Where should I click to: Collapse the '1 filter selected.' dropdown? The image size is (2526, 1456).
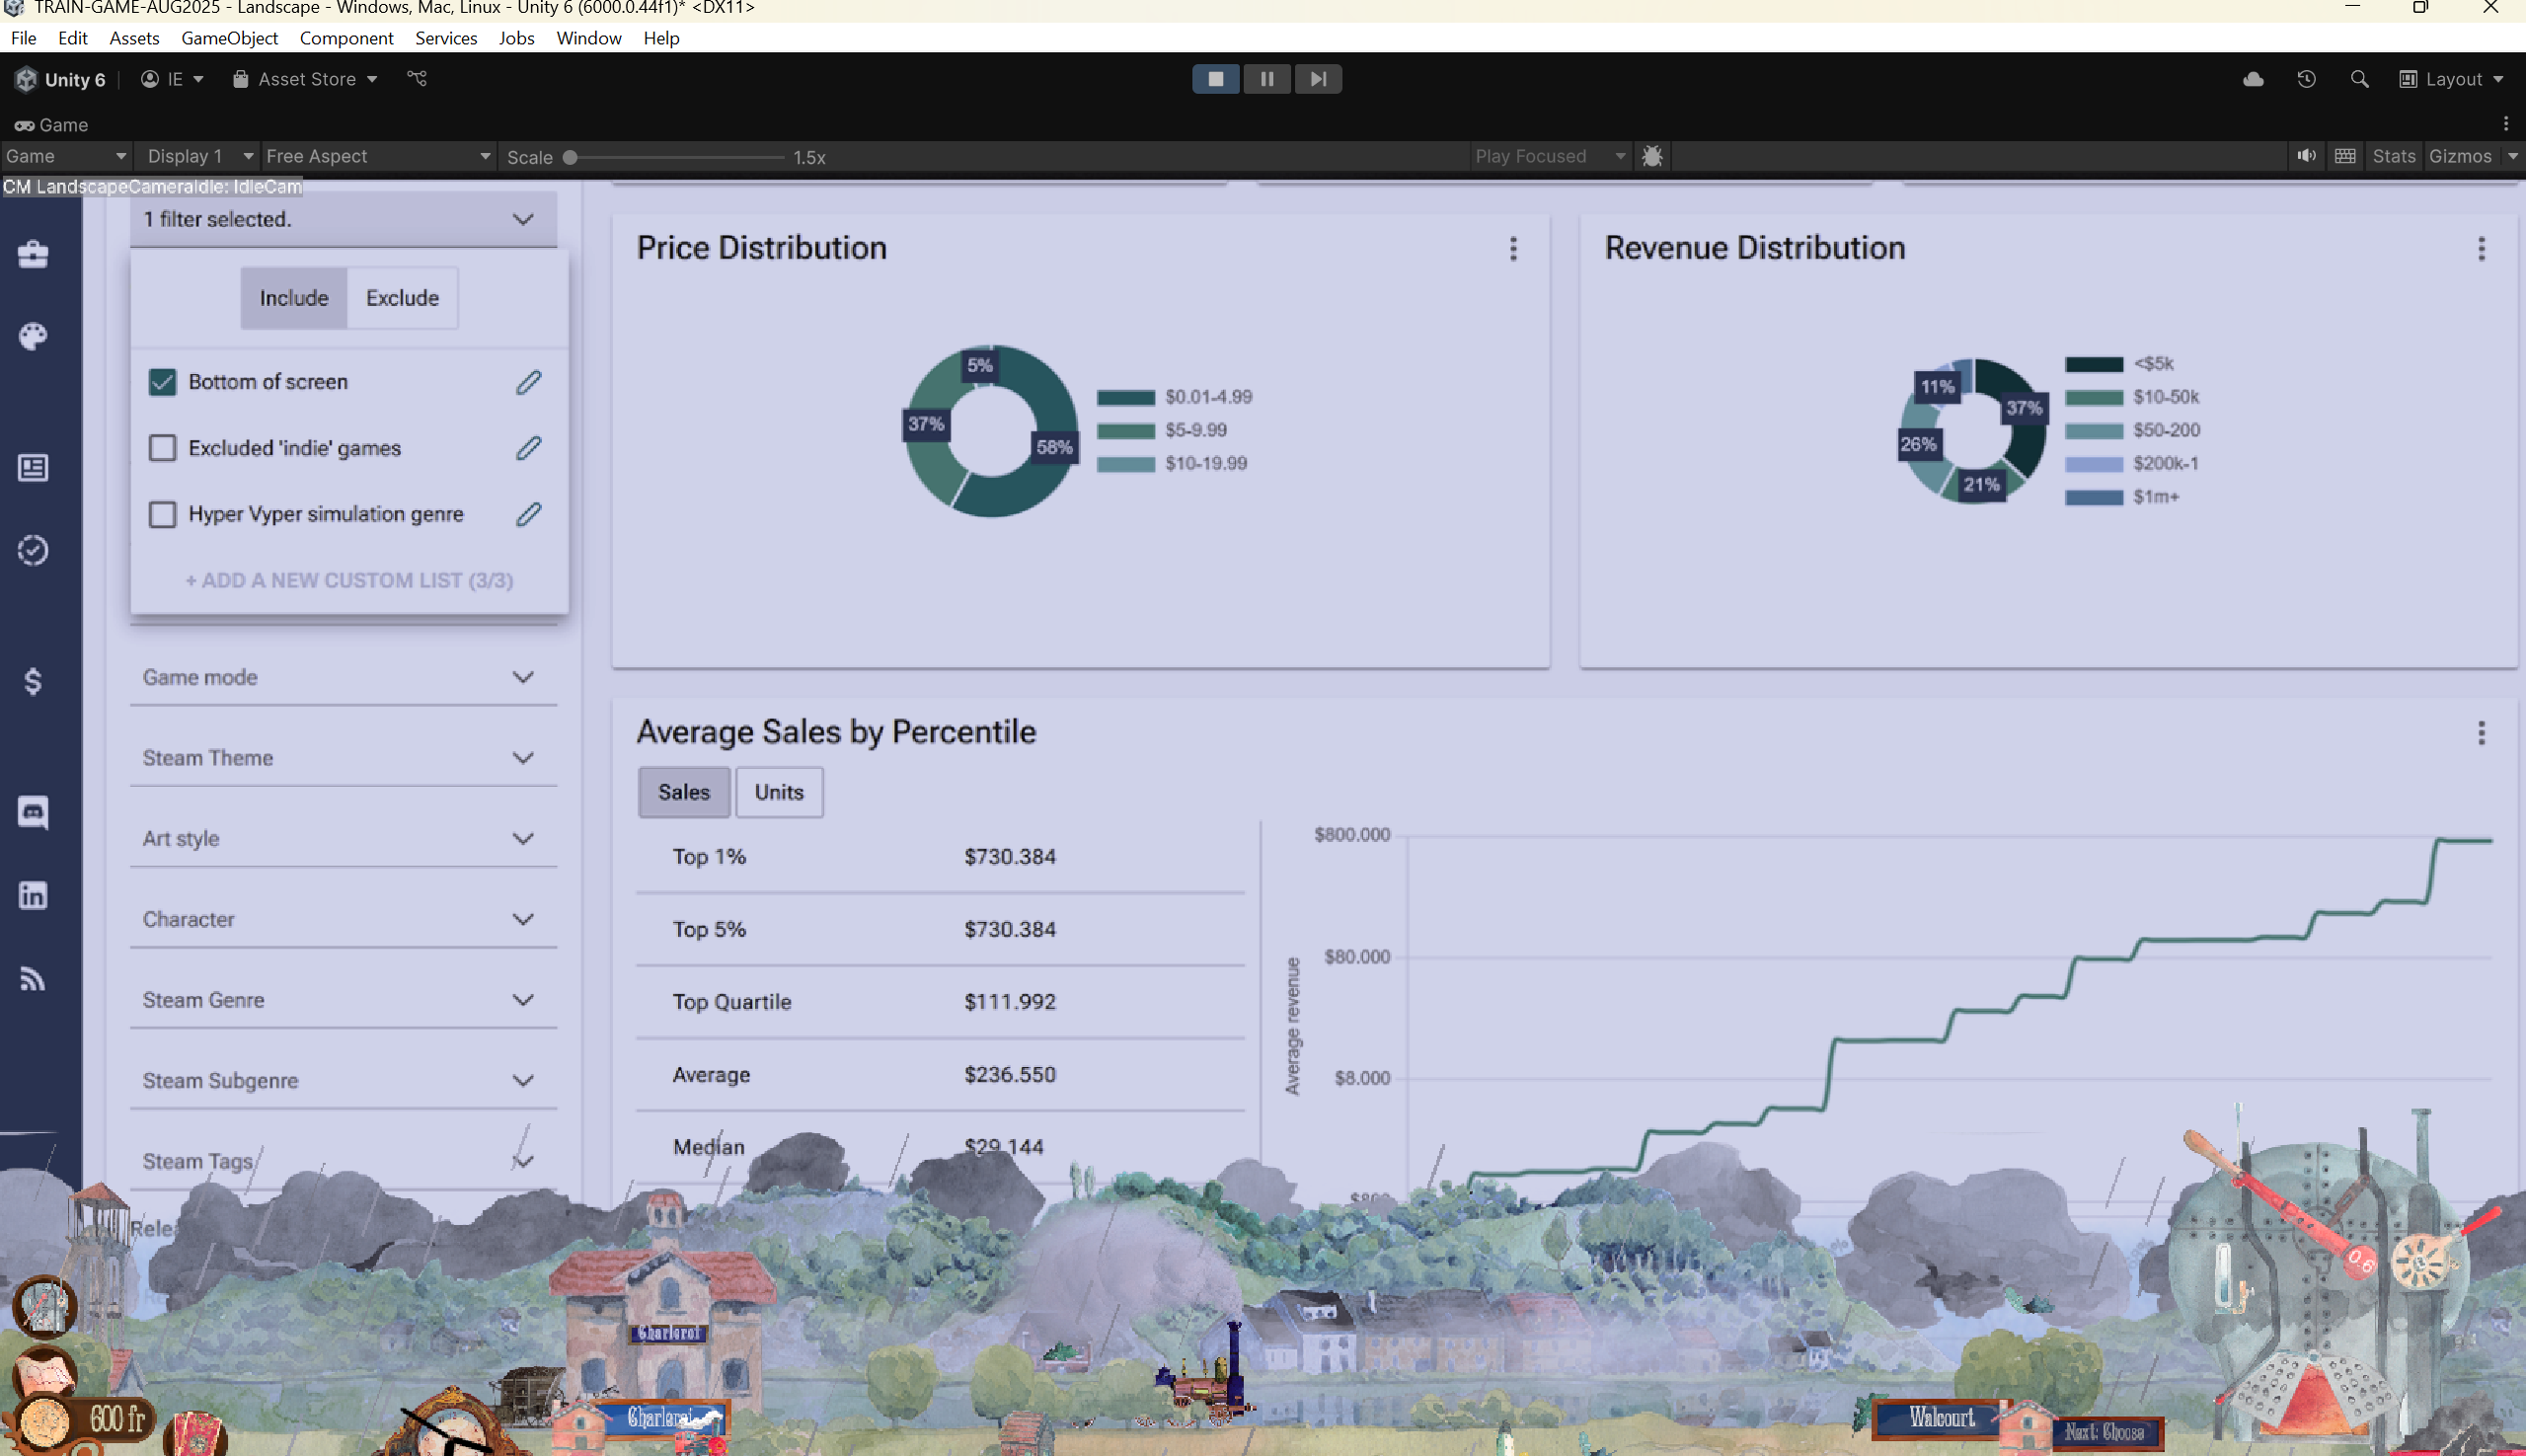pos(343,219)
